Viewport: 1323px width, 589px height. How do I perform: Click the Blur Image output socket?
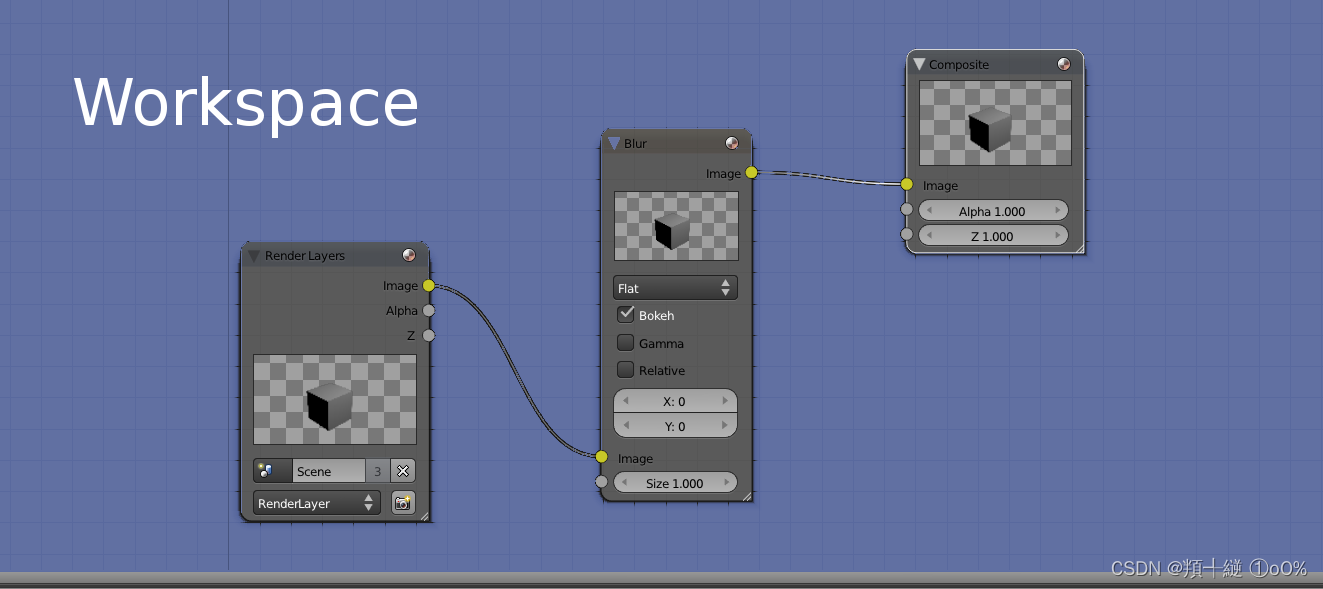(752, 173)
